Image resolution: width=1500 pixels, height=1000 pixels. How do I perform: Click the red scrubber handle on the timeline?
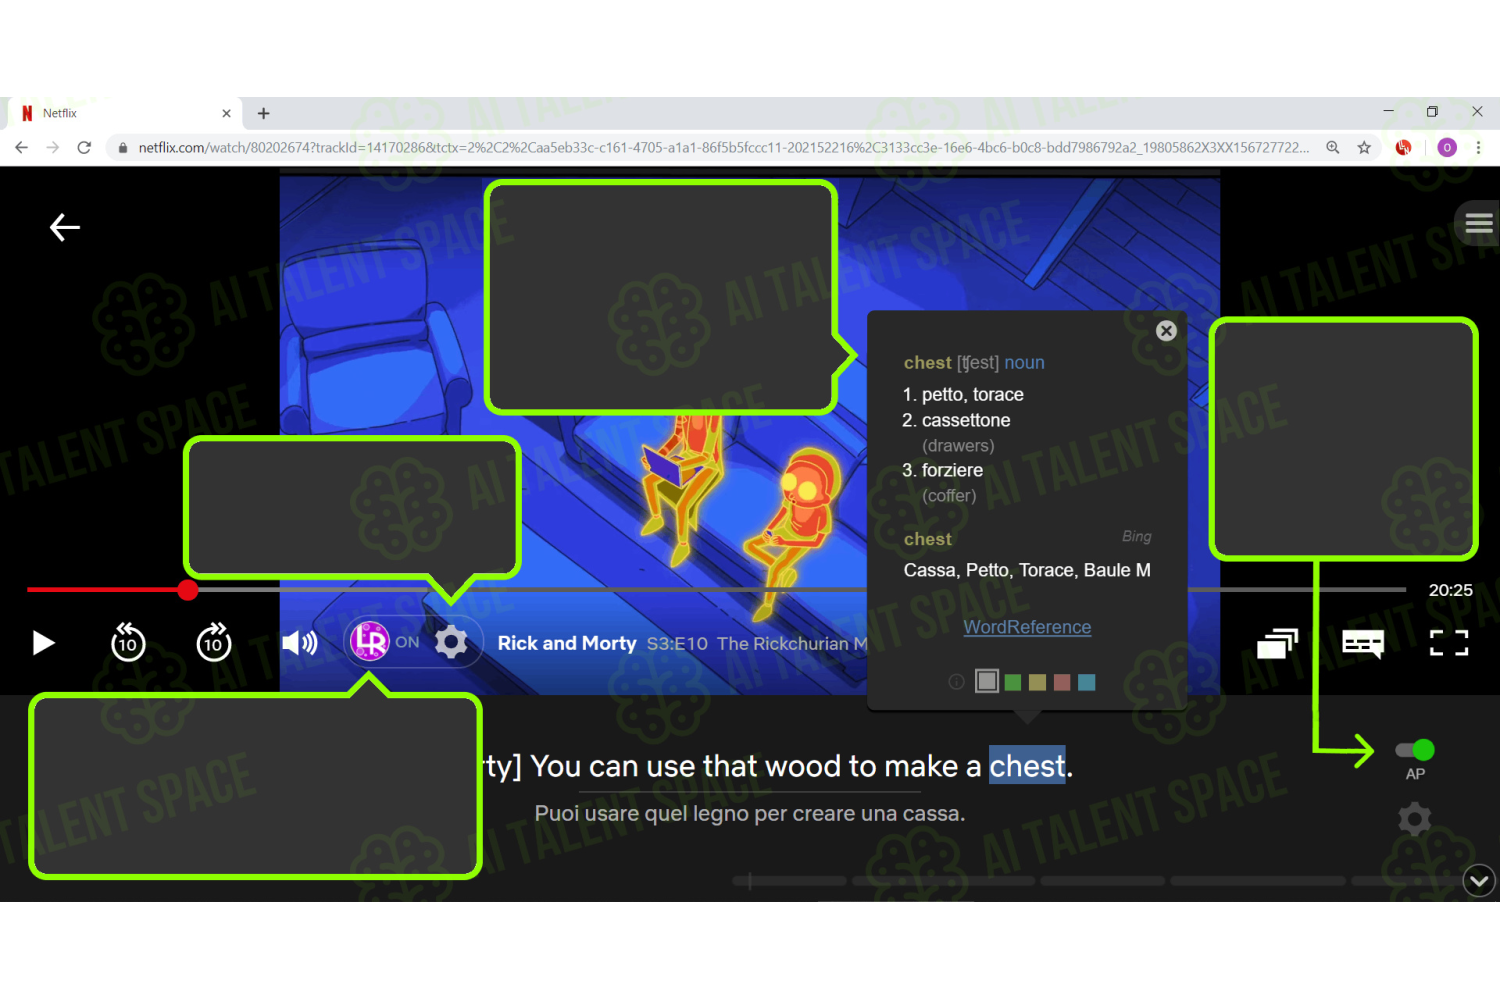pos(188,590)
